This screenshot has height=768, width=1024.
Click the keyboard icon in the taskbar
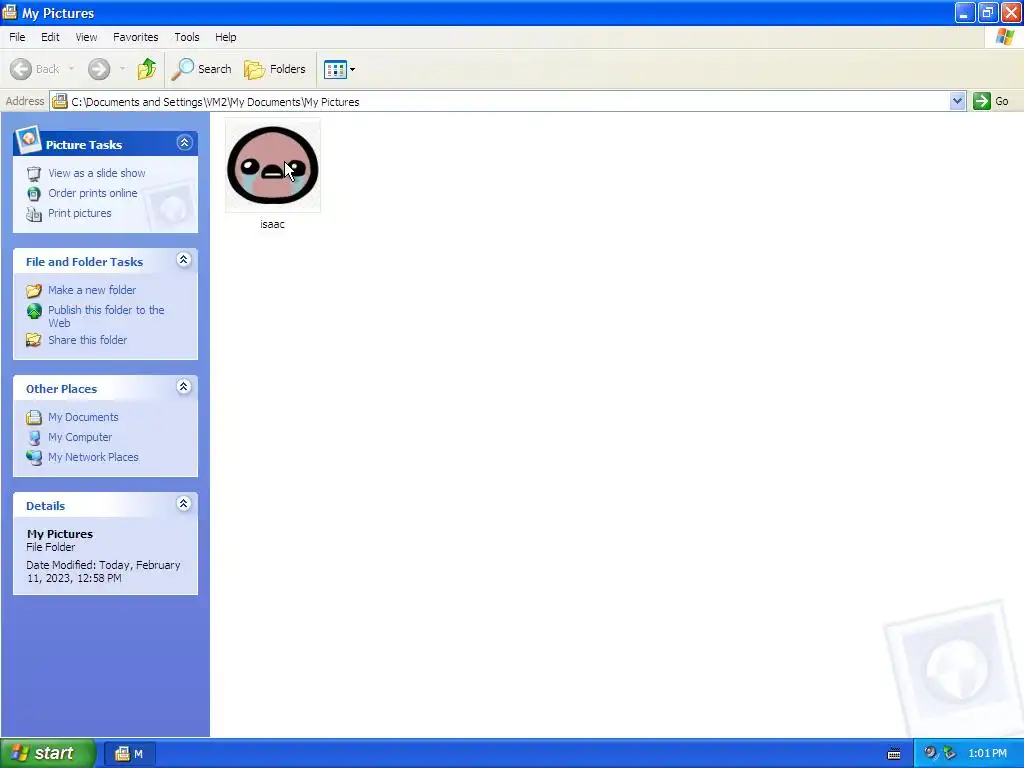click(894, 754)
